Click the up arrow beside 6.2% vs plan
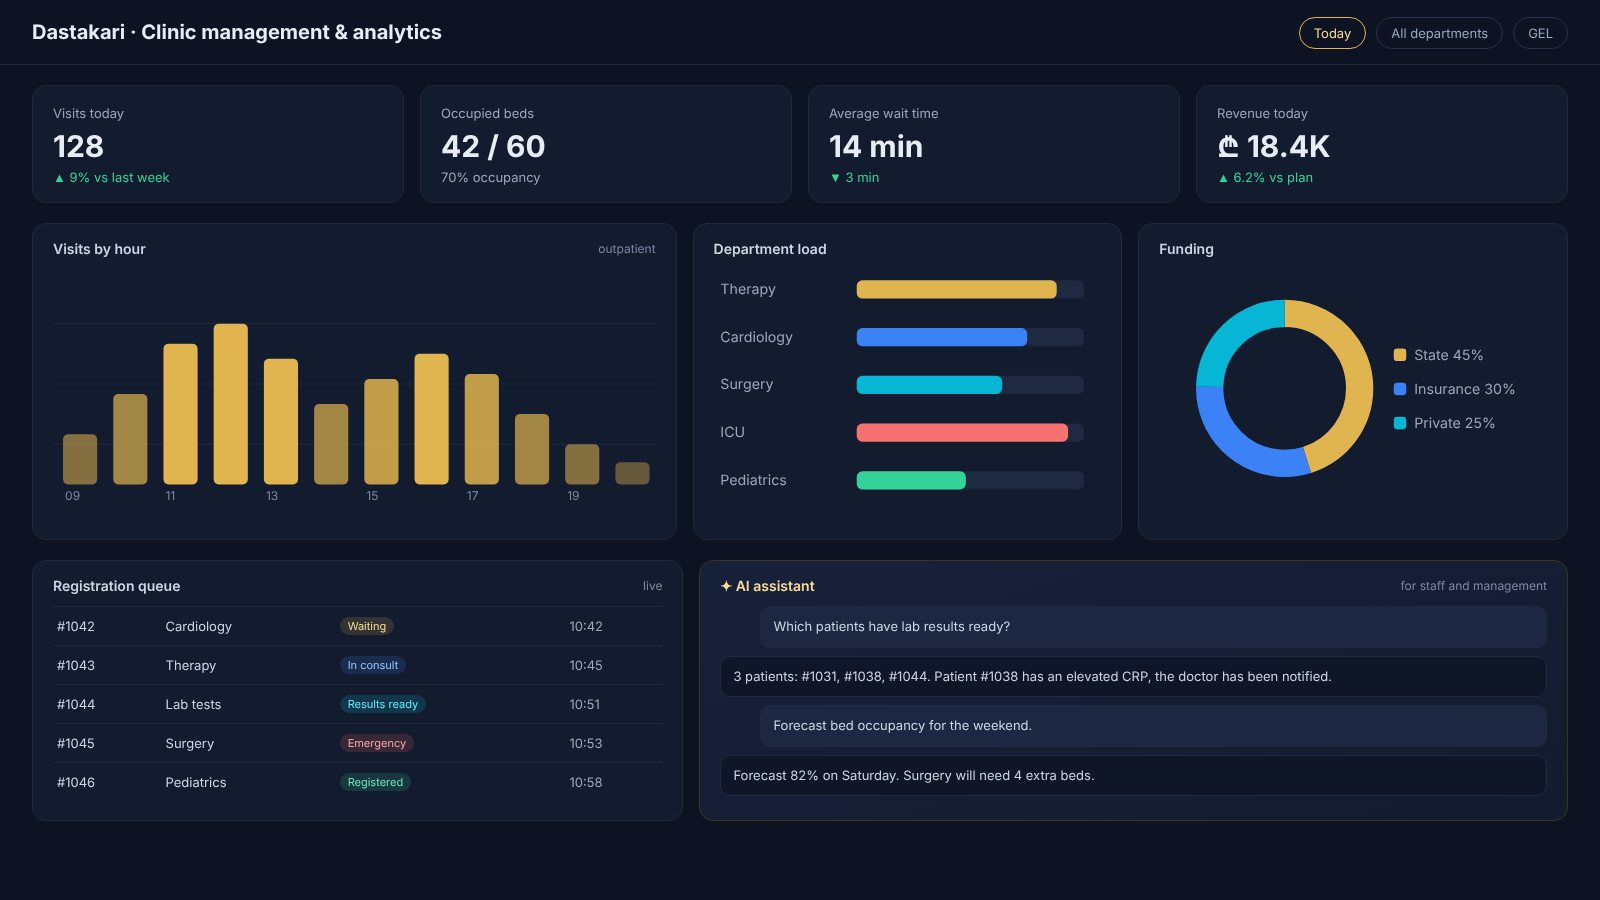Image resolution: width=1600 pixels, height=900 pixels. (x=1223, y=178)
